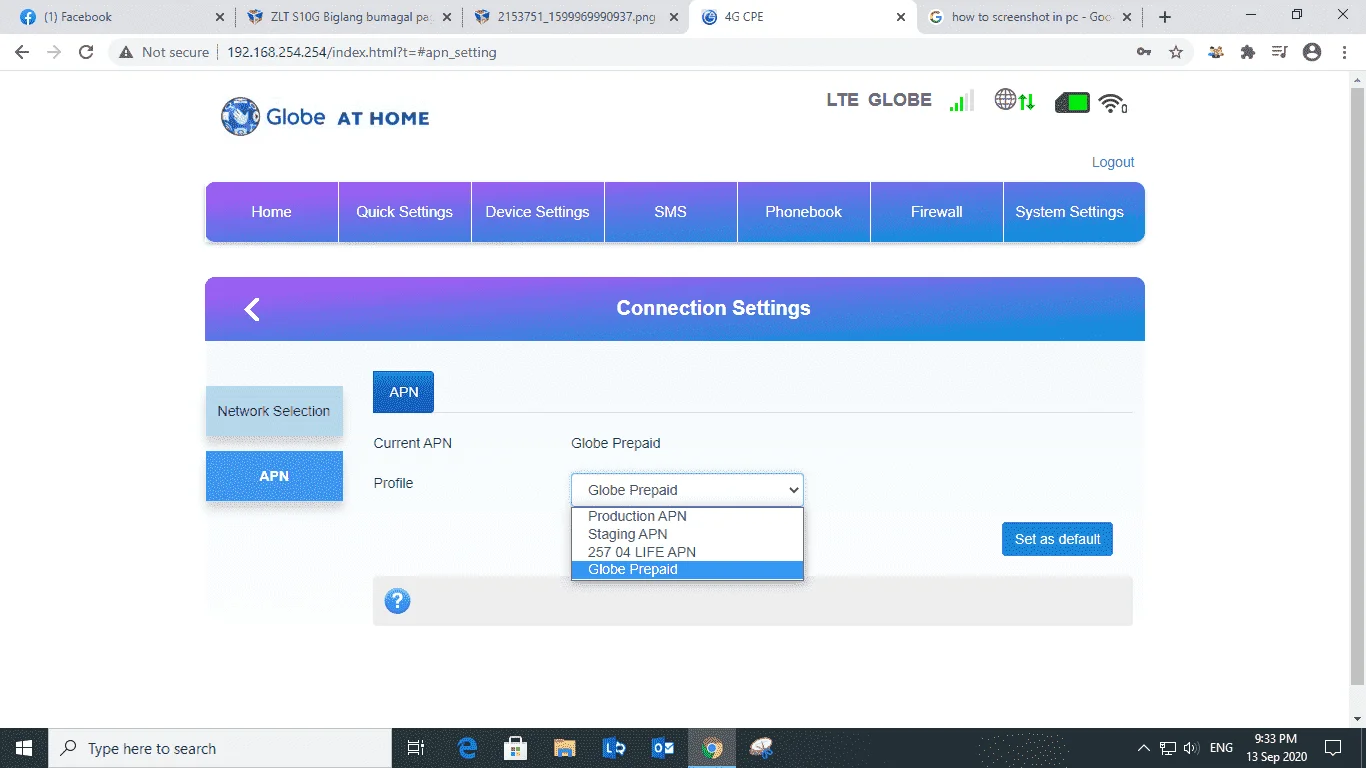Open the saved passwords key icon
Image resolution: width=1366 pixels, height=768 pixels.
[1144, 52]
